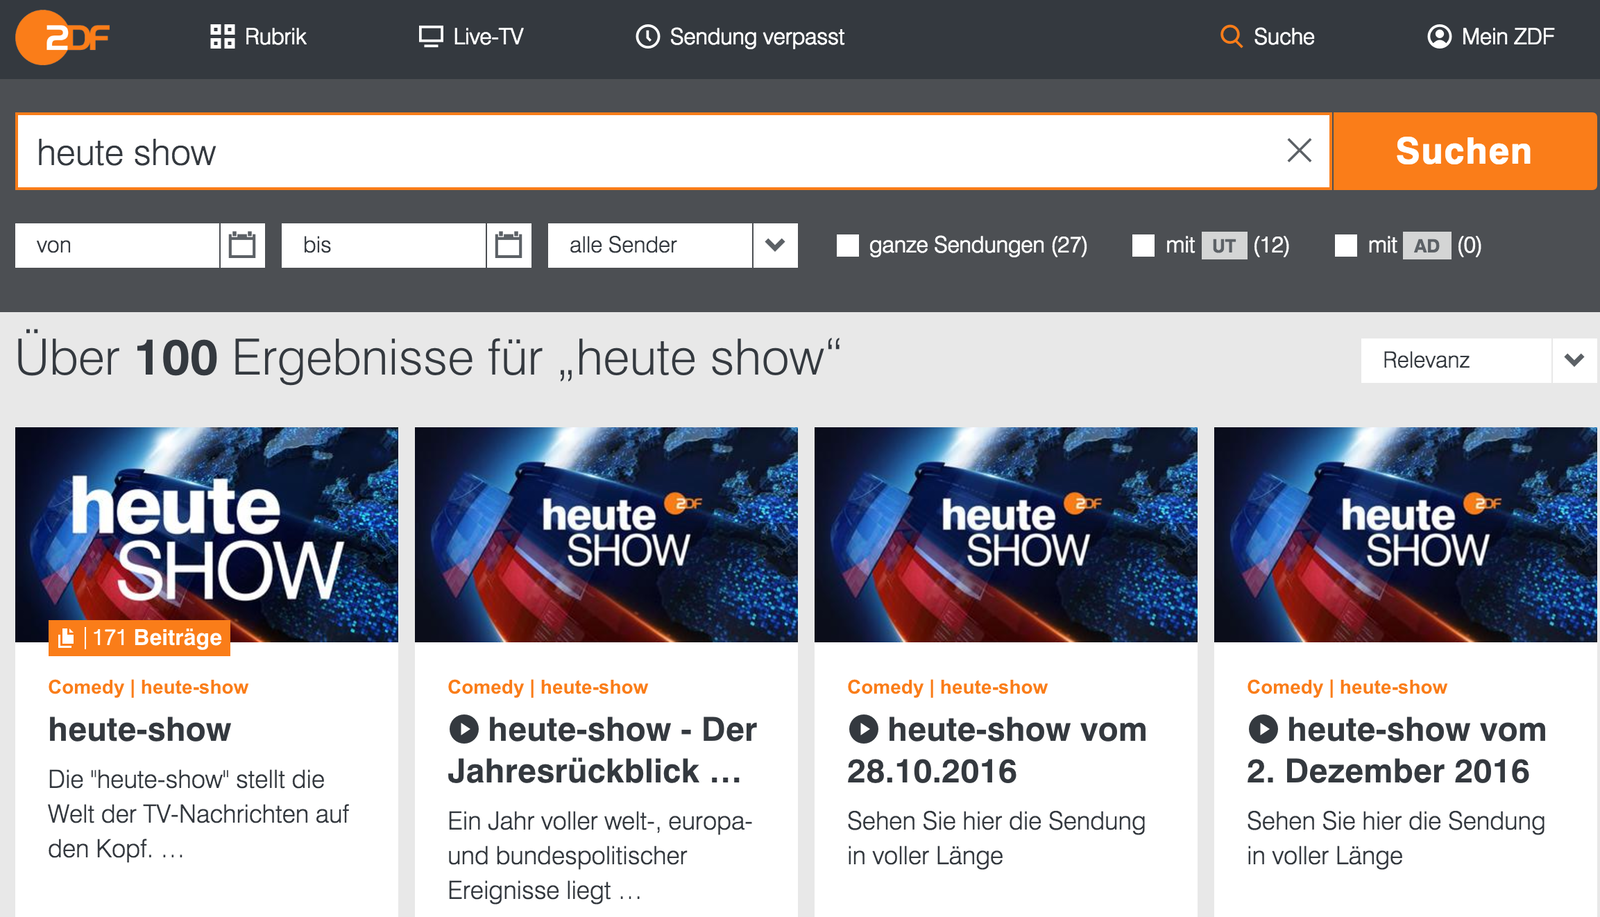Open the 2. Dezember 2016 episode thumbnail
Viewport: 1600px width, 917px height.
click(1405, 535)
